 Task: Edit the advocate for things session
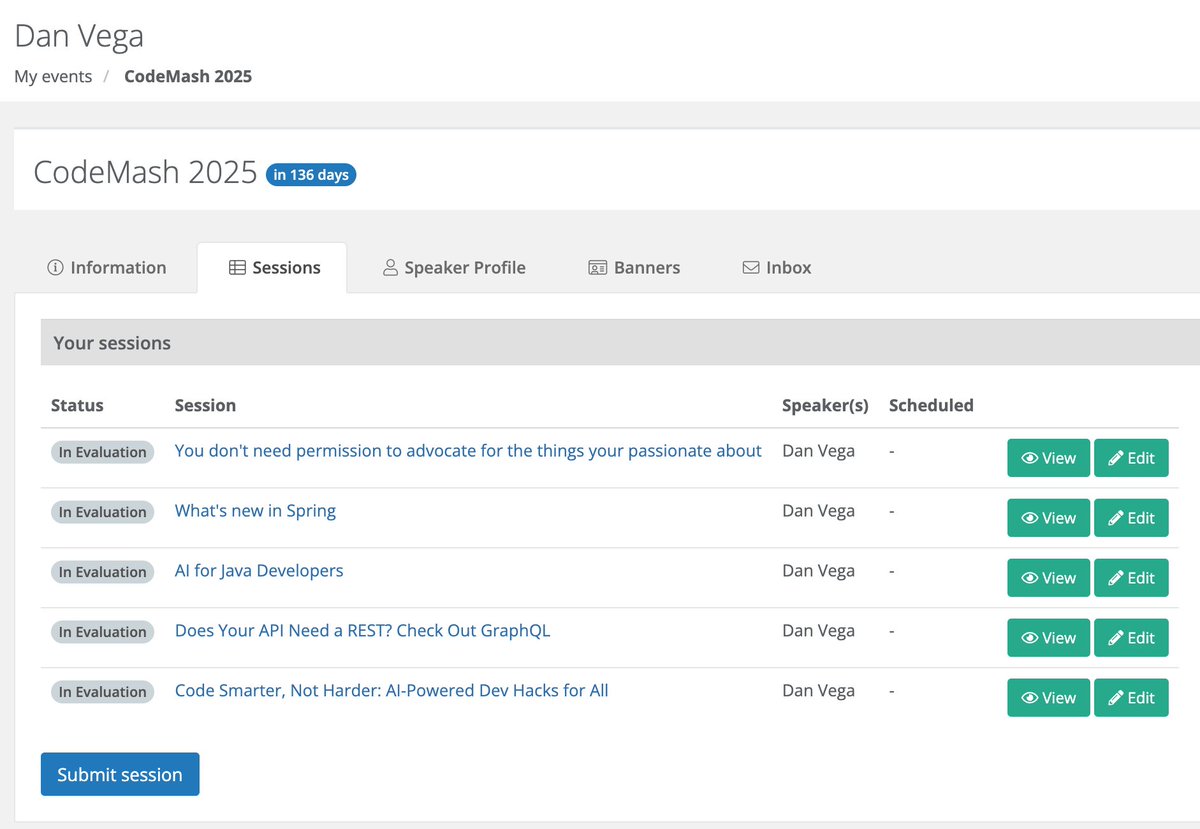tap(1131, 458)
